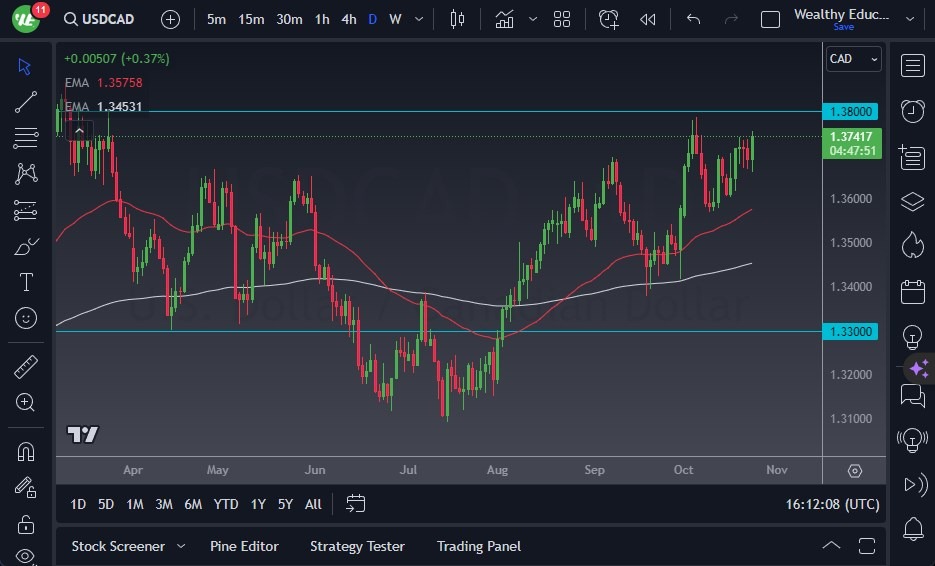Toggle lock all drawing tools
Image resolution: width=935 pixels, height=566 pixels.
pos(27,524)
